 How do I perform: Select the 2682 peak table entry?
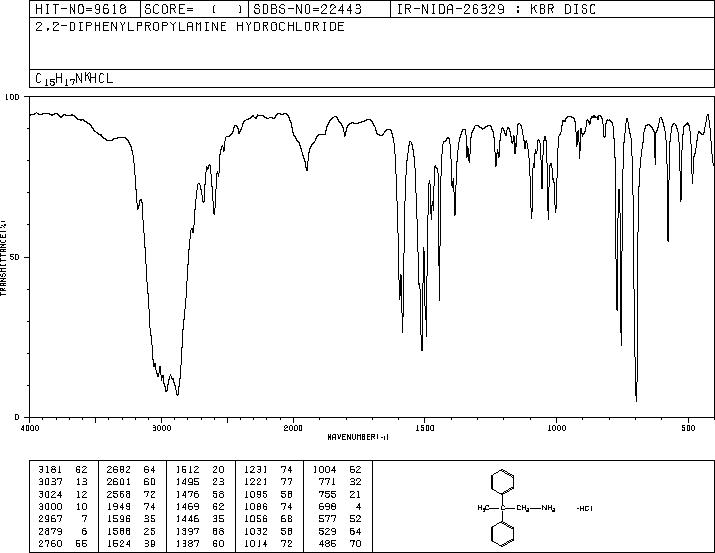pos(131,469)
